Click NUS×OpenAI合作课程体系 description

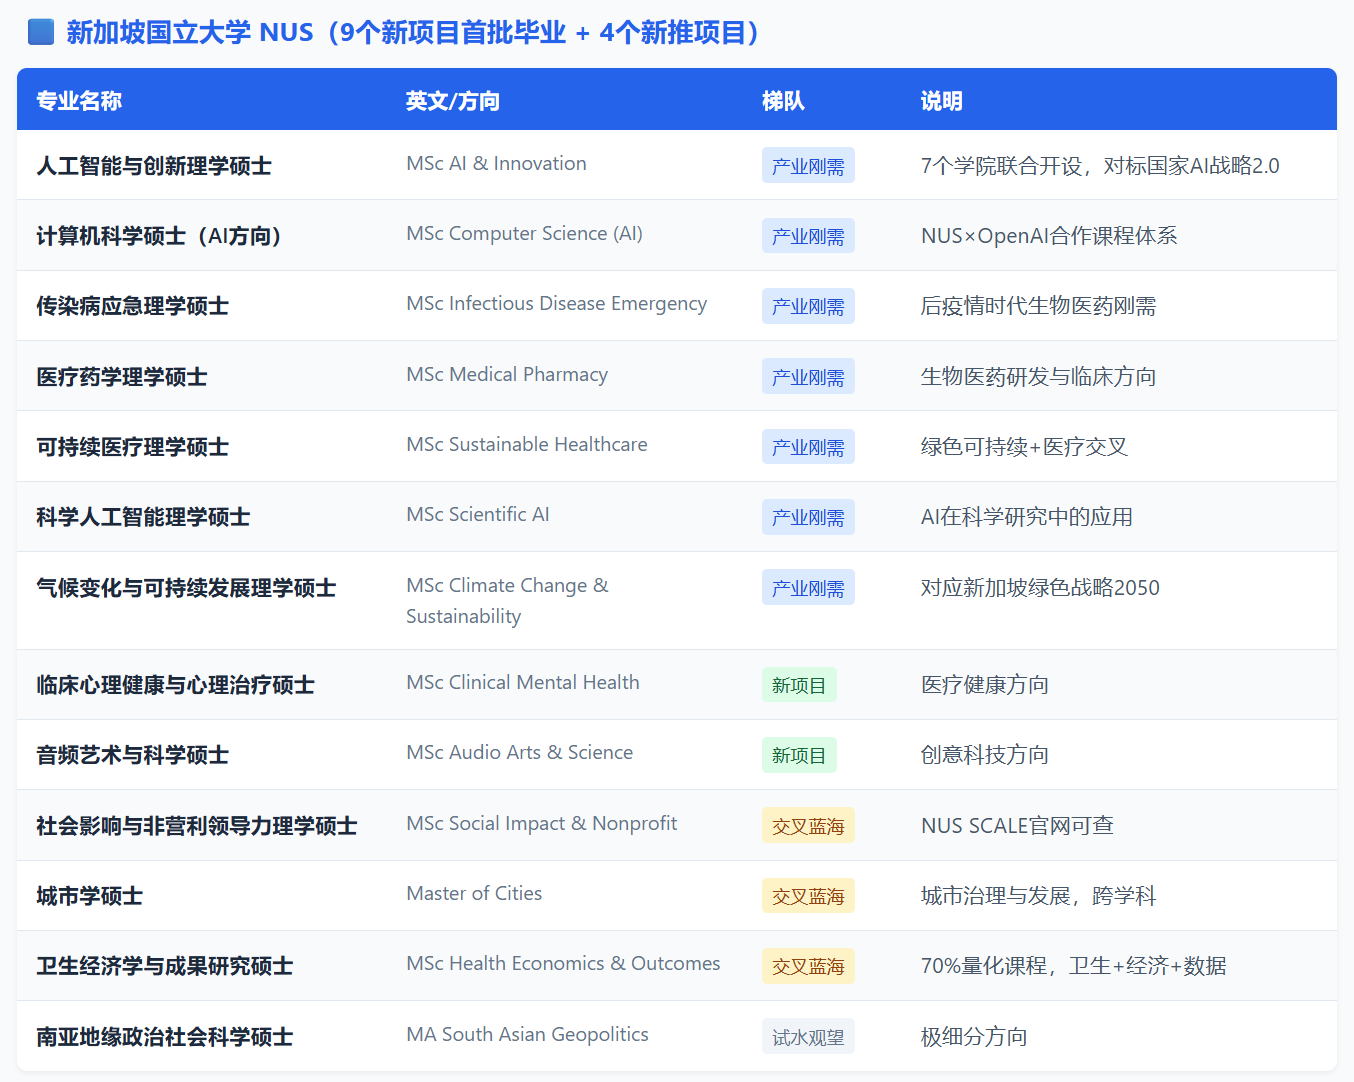pyautogui.click(x=1049, y=236)
